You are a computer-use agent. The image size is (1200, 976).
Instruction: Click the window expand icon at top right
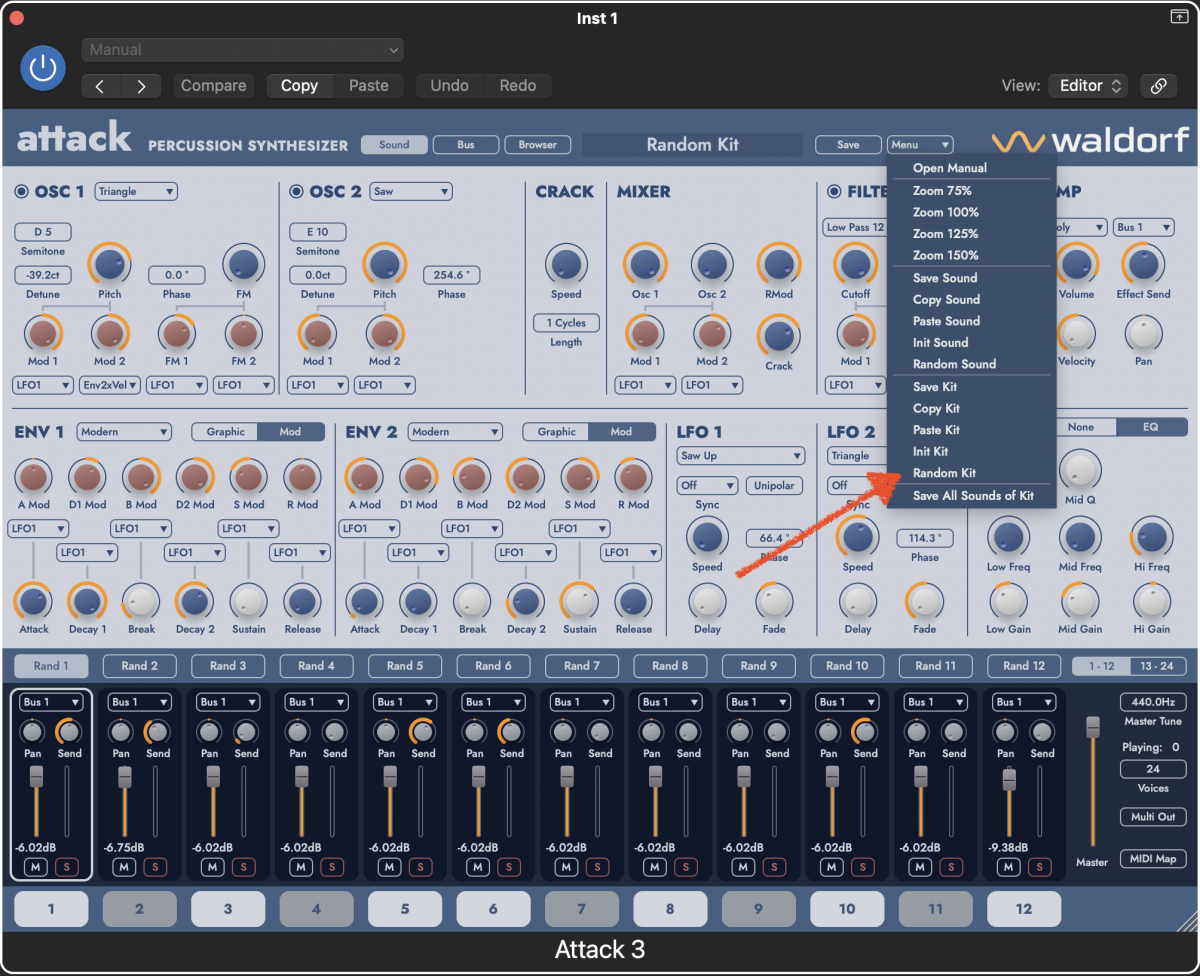point(1178,17)
